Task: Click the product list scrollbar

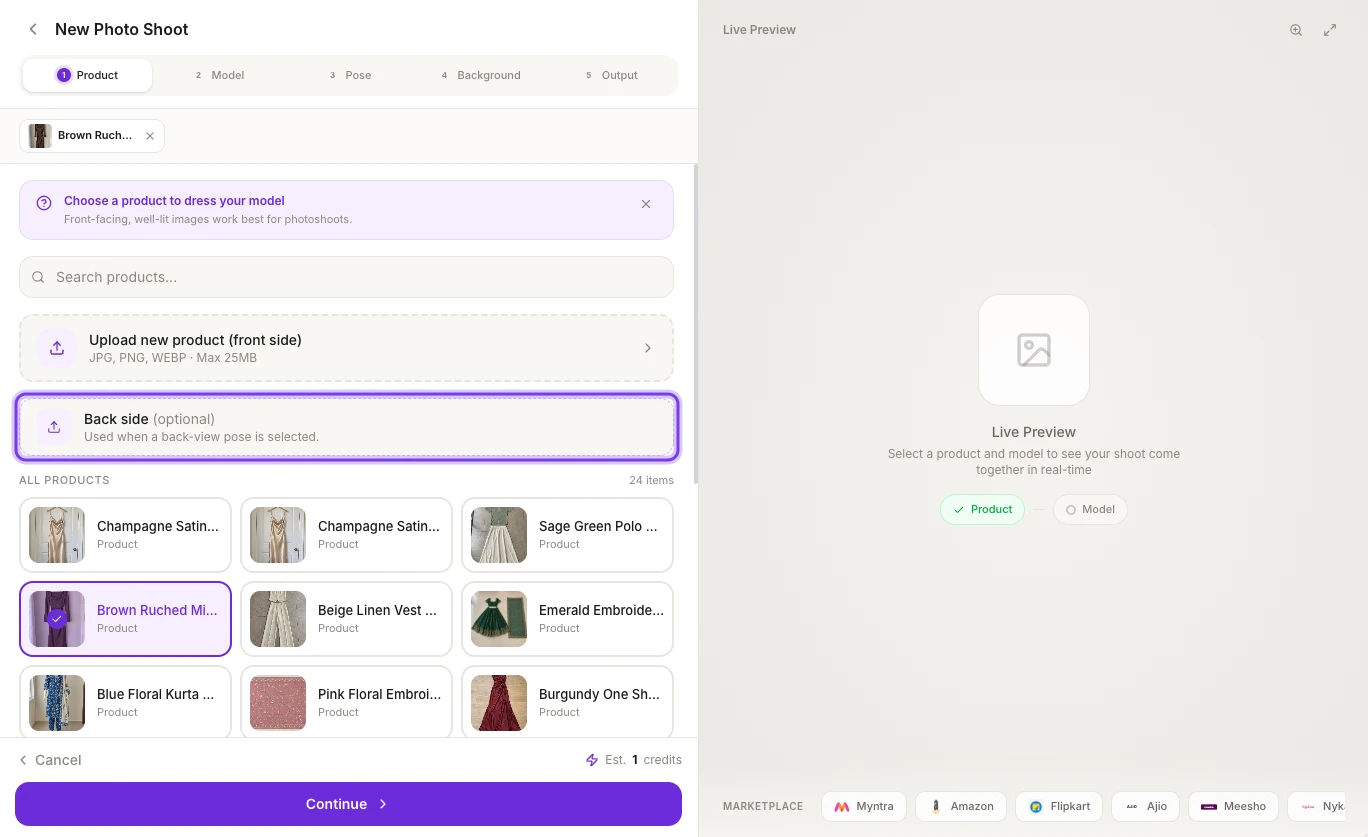Action: [x=695, y=324]
